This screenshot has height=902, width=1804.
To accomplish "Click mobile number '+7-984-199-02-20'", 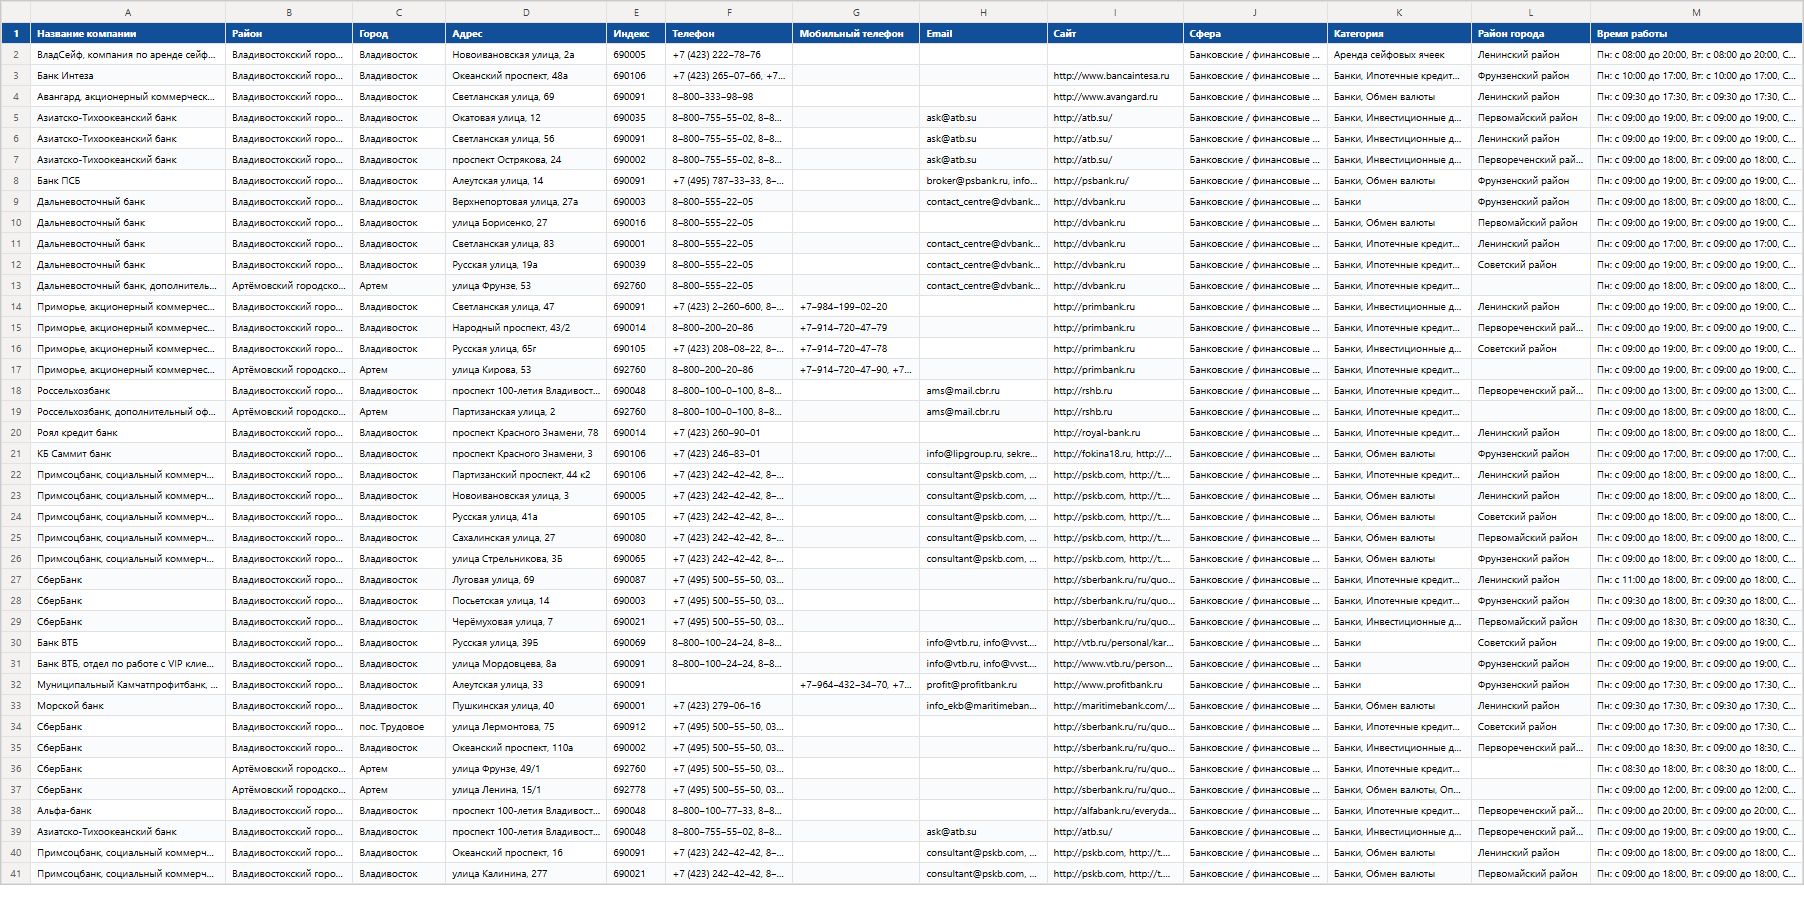I will [x=856, y=307].
